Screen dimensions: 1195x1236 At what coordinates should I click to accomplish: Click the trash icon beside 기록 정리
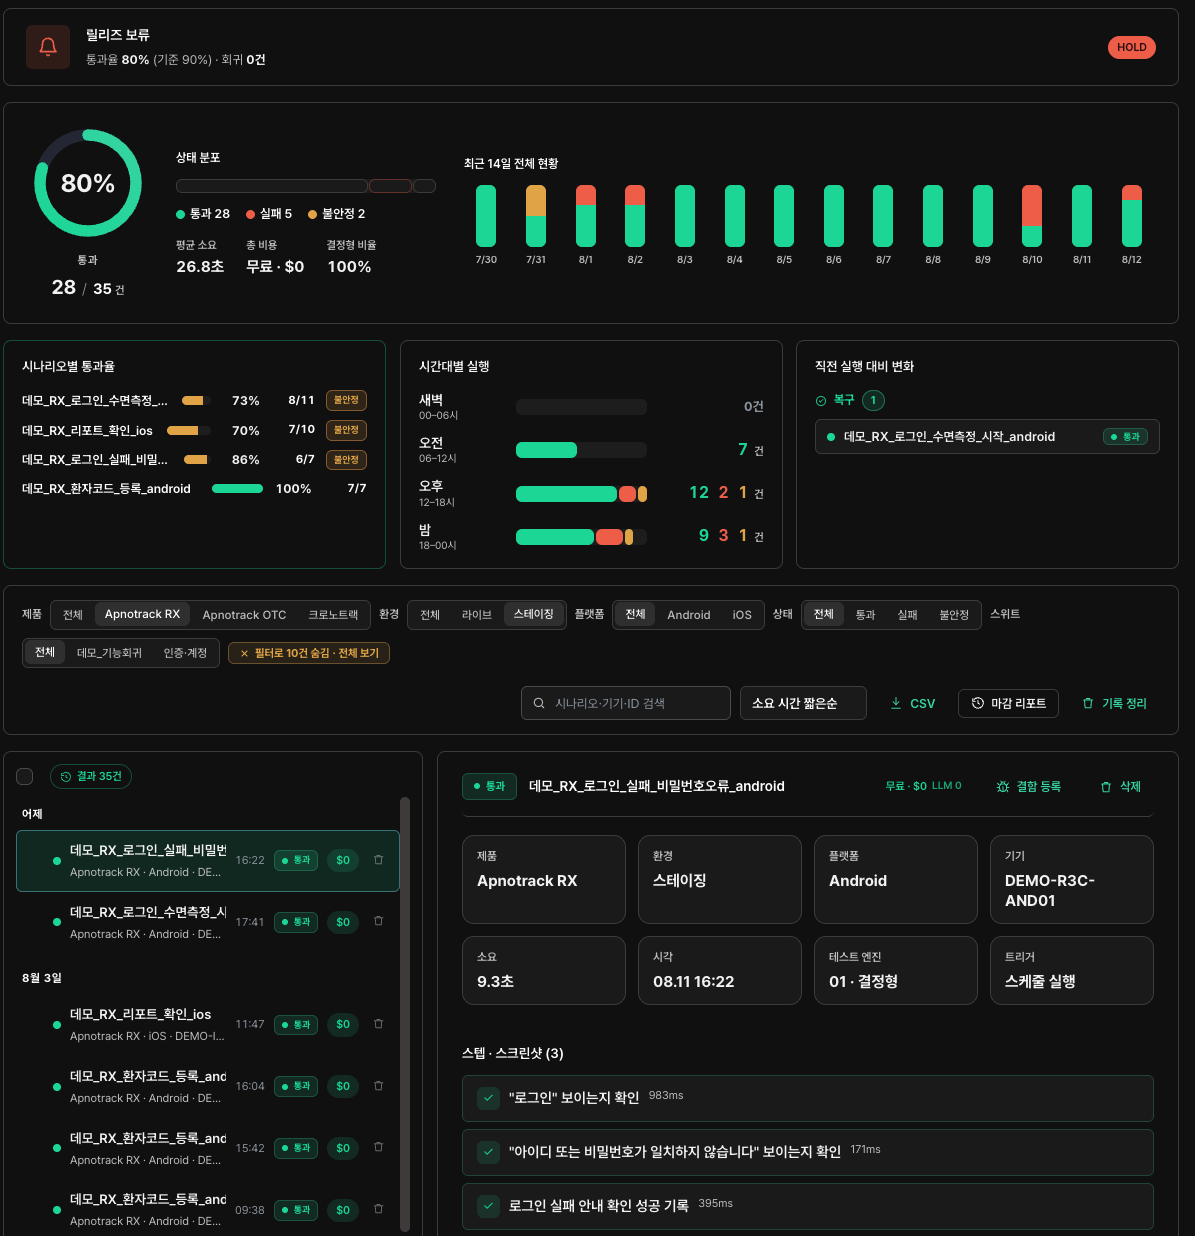pos(1088,703)
